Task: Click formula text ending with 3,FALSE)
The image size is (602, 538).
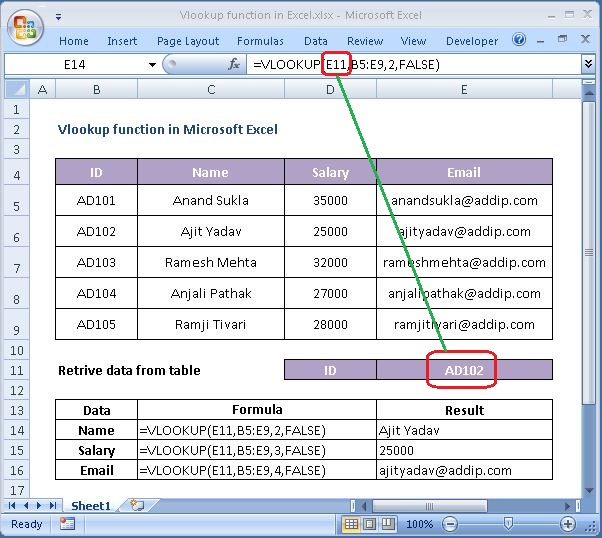Action: pos(233,450)
